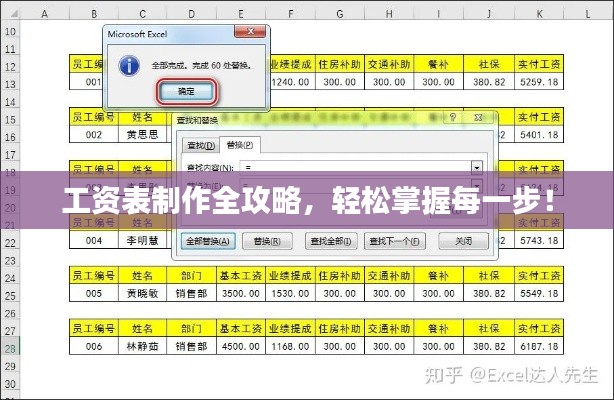Select the cell containing 林静茹

143,346
